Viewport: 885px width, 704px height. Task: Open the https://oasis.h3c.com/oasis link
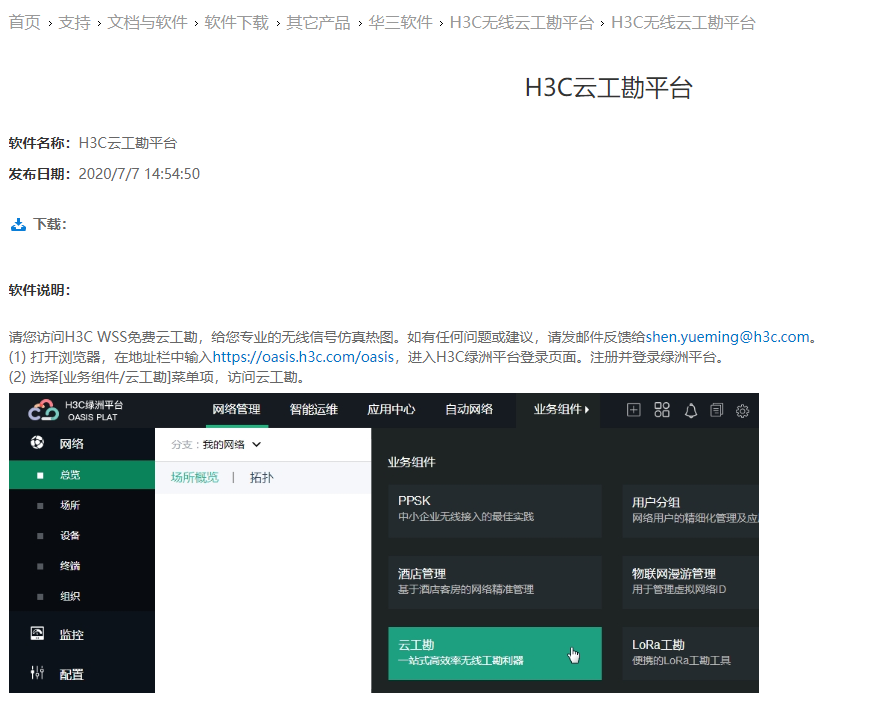tap(303, 357)
